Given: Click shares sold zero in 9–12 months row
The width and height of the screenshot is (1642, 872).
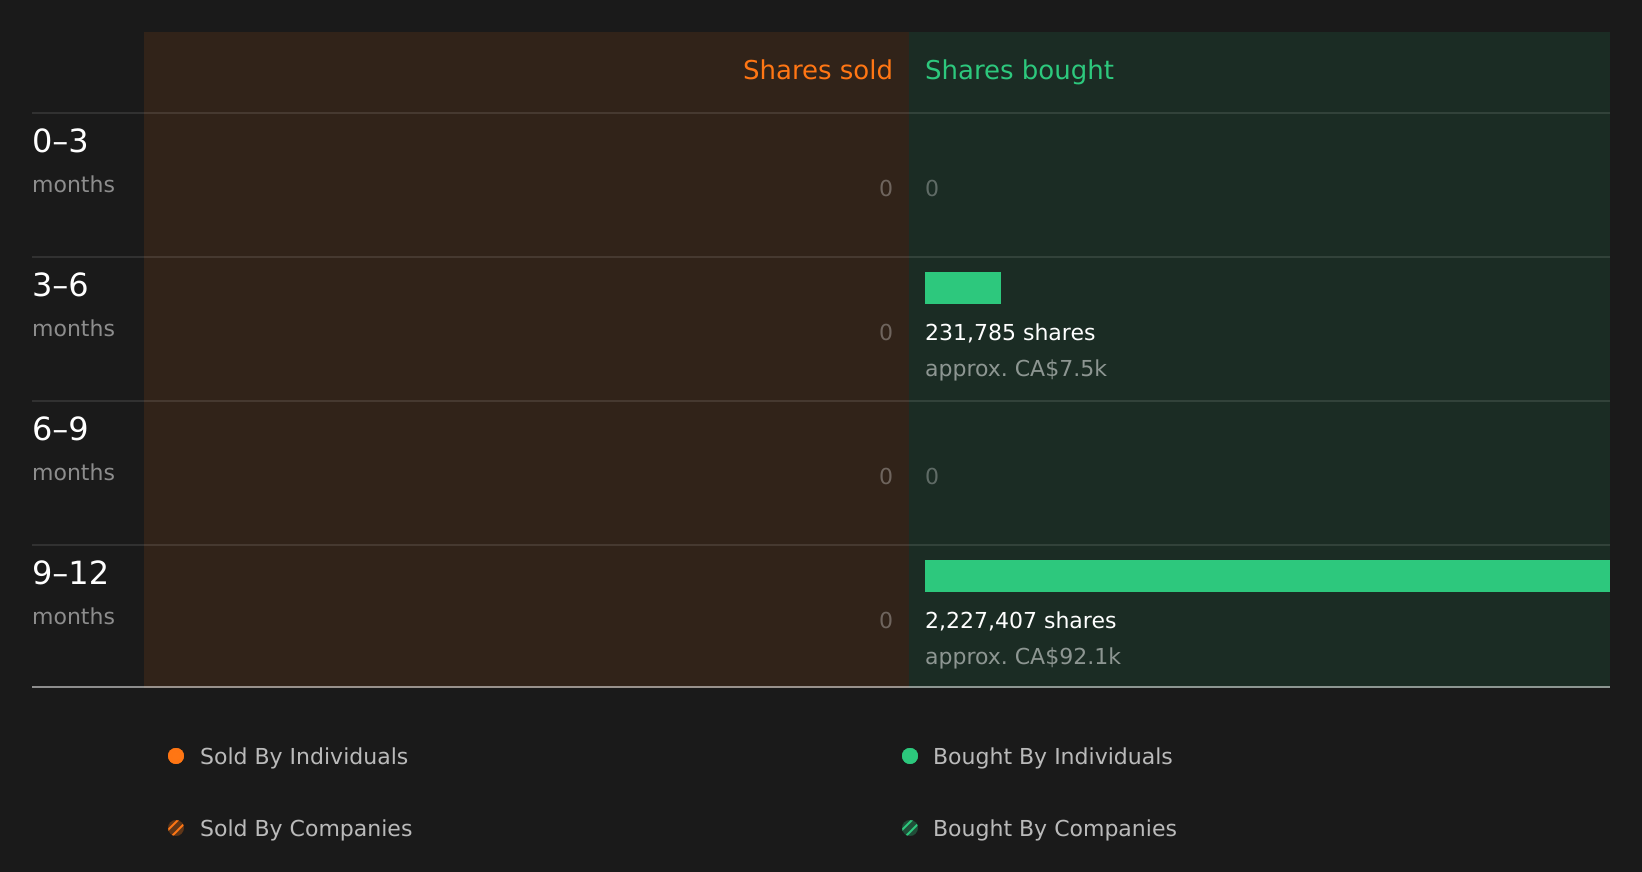Looking at the screenshot, I should click(x=886, y=621).
